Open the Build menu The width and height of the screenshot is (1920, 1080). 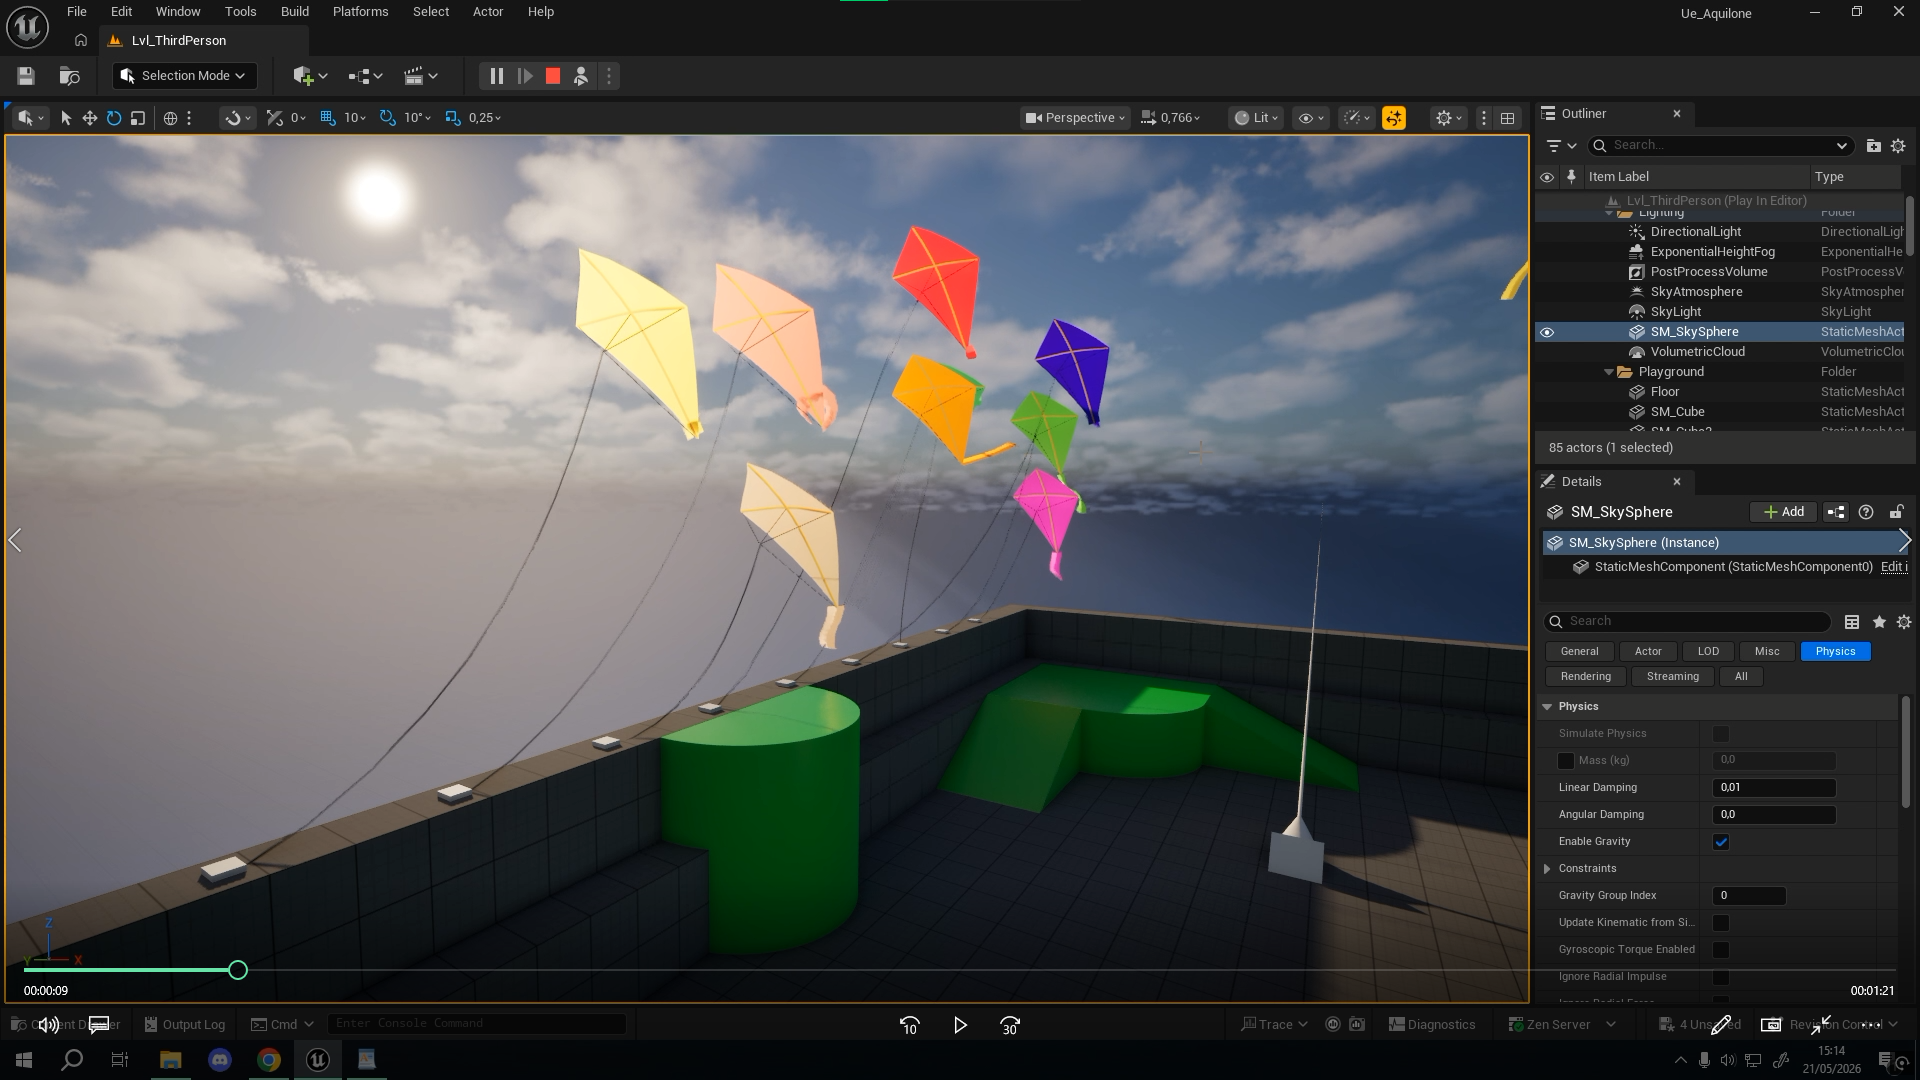point(294,12)
